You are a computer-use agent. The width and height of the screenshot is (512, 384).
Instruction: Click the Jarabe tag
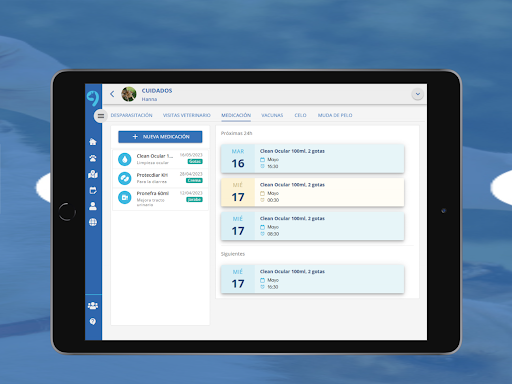pos(194,200)
